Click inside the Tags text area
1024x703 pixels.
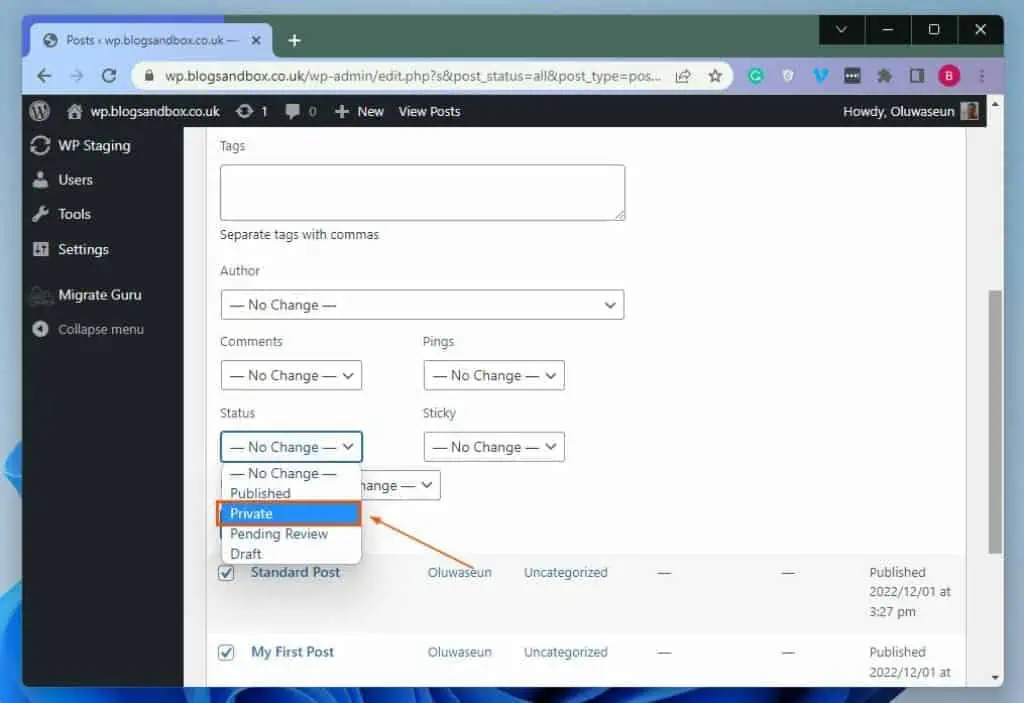422,193
